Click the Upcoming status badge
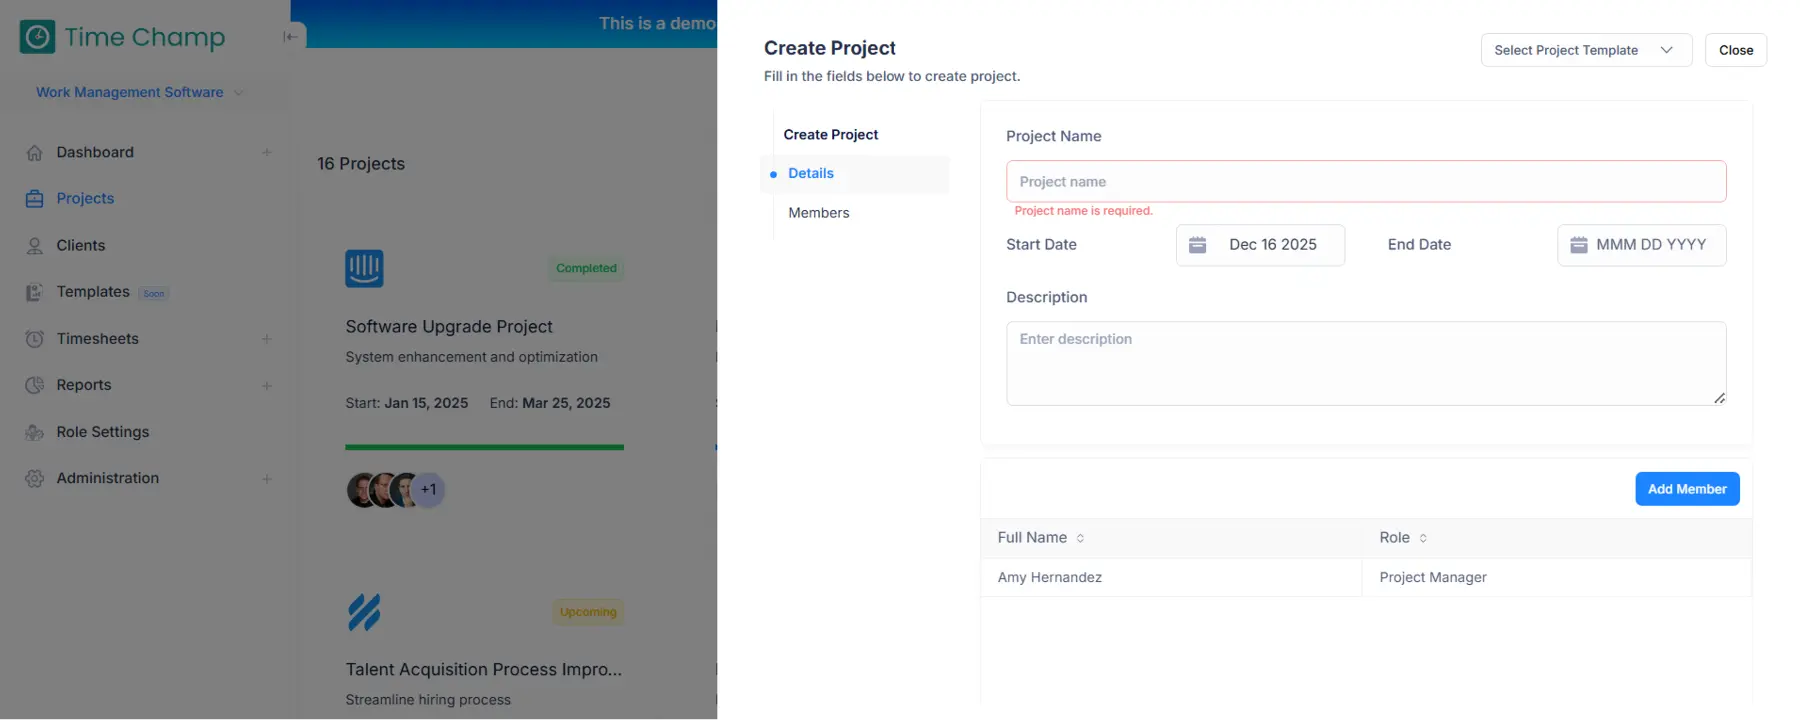The image size is (1800, 720). tap(588, 612)
